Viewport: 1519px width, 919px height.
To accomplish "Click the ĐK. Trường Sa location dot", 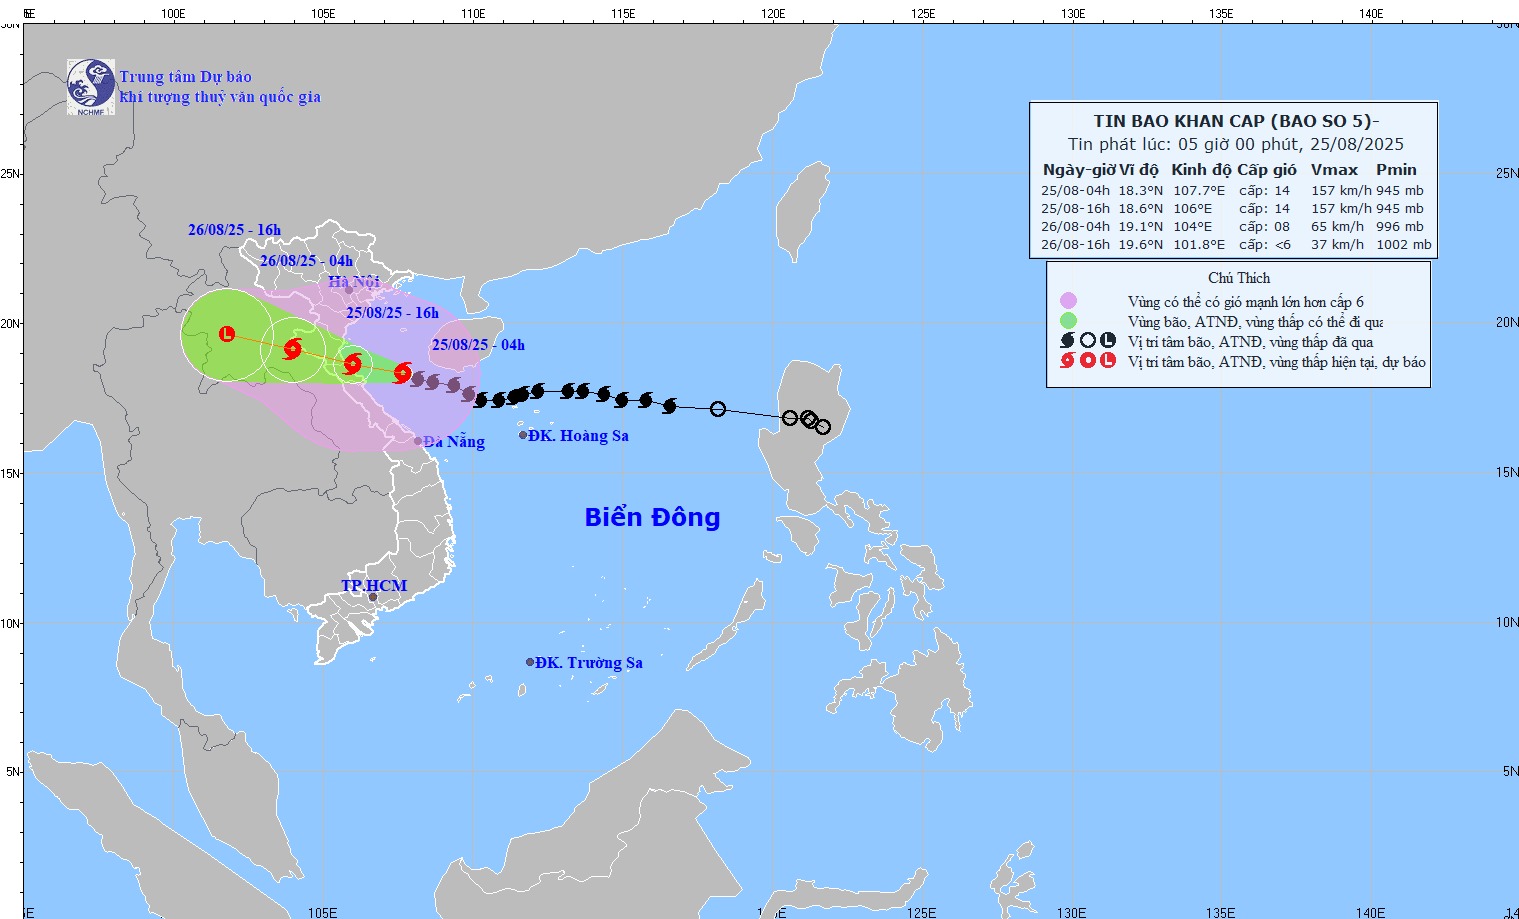I will coord(530,662).
